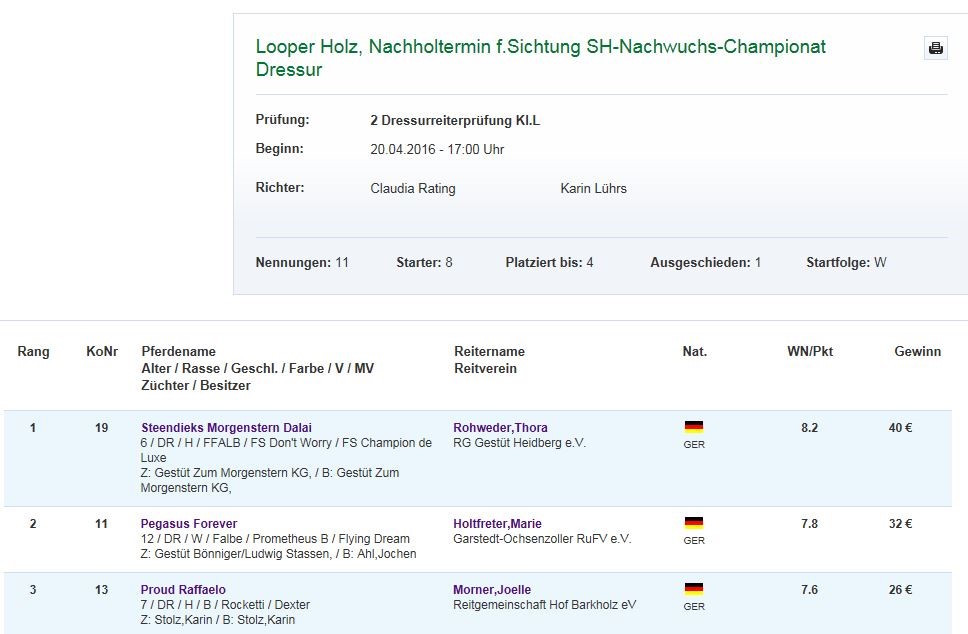Screen dimensions: 968x634
Task: Open rider link Morner,Joelle
Action: (492, 590)
